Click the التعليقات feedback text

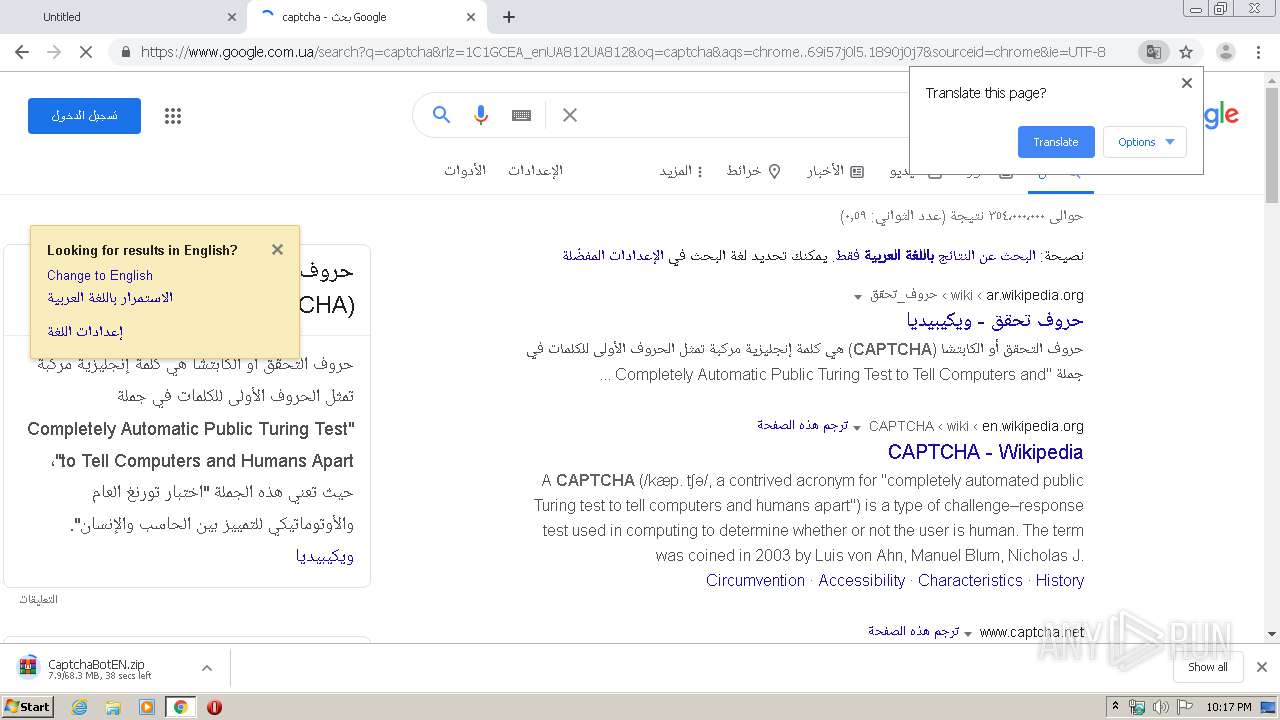[x=38, y=600]
